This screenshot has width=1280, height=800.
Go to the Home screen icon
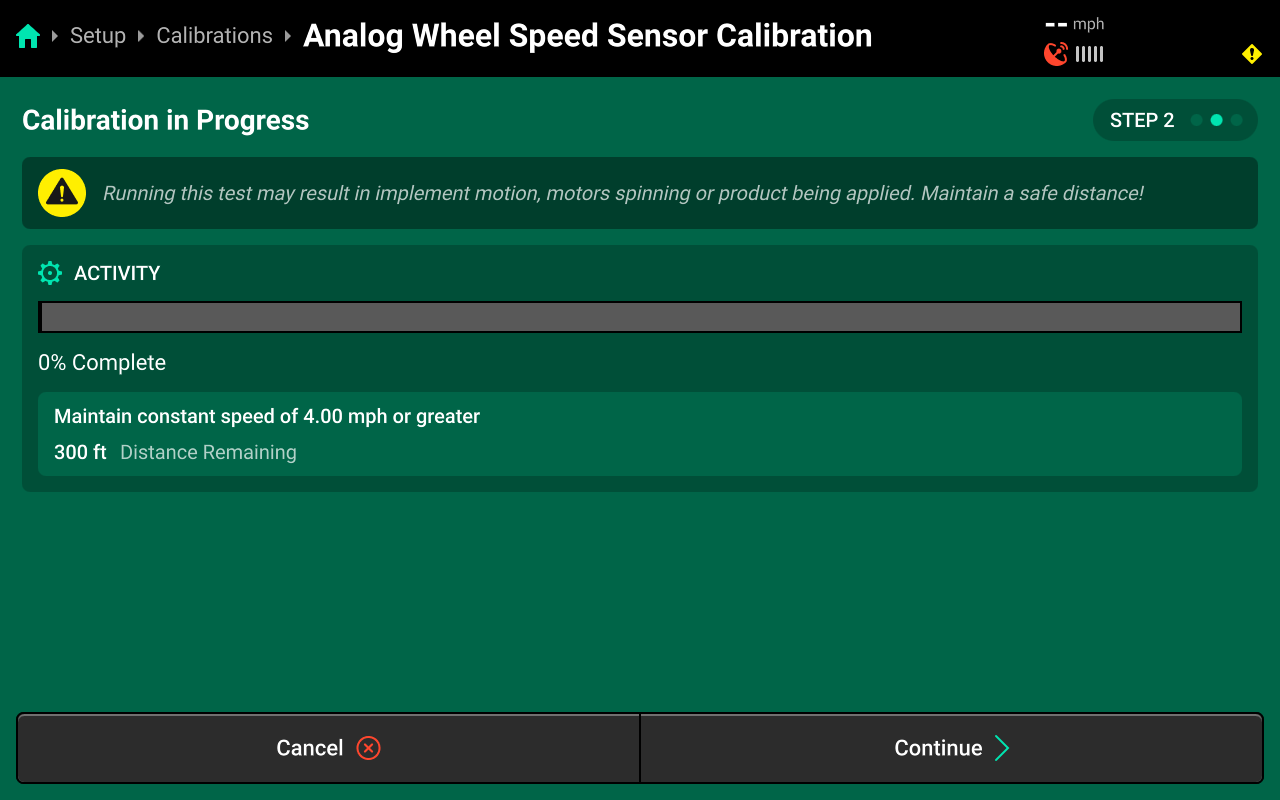pyautogui.click(x=28, y=37)
